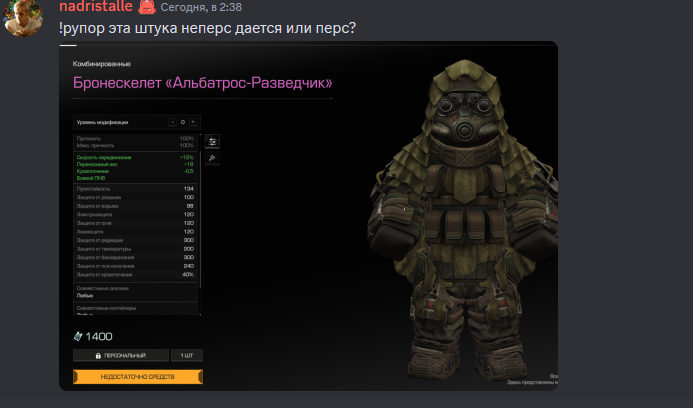Click the "Скорость передвижения" stat row

[135, 157]
